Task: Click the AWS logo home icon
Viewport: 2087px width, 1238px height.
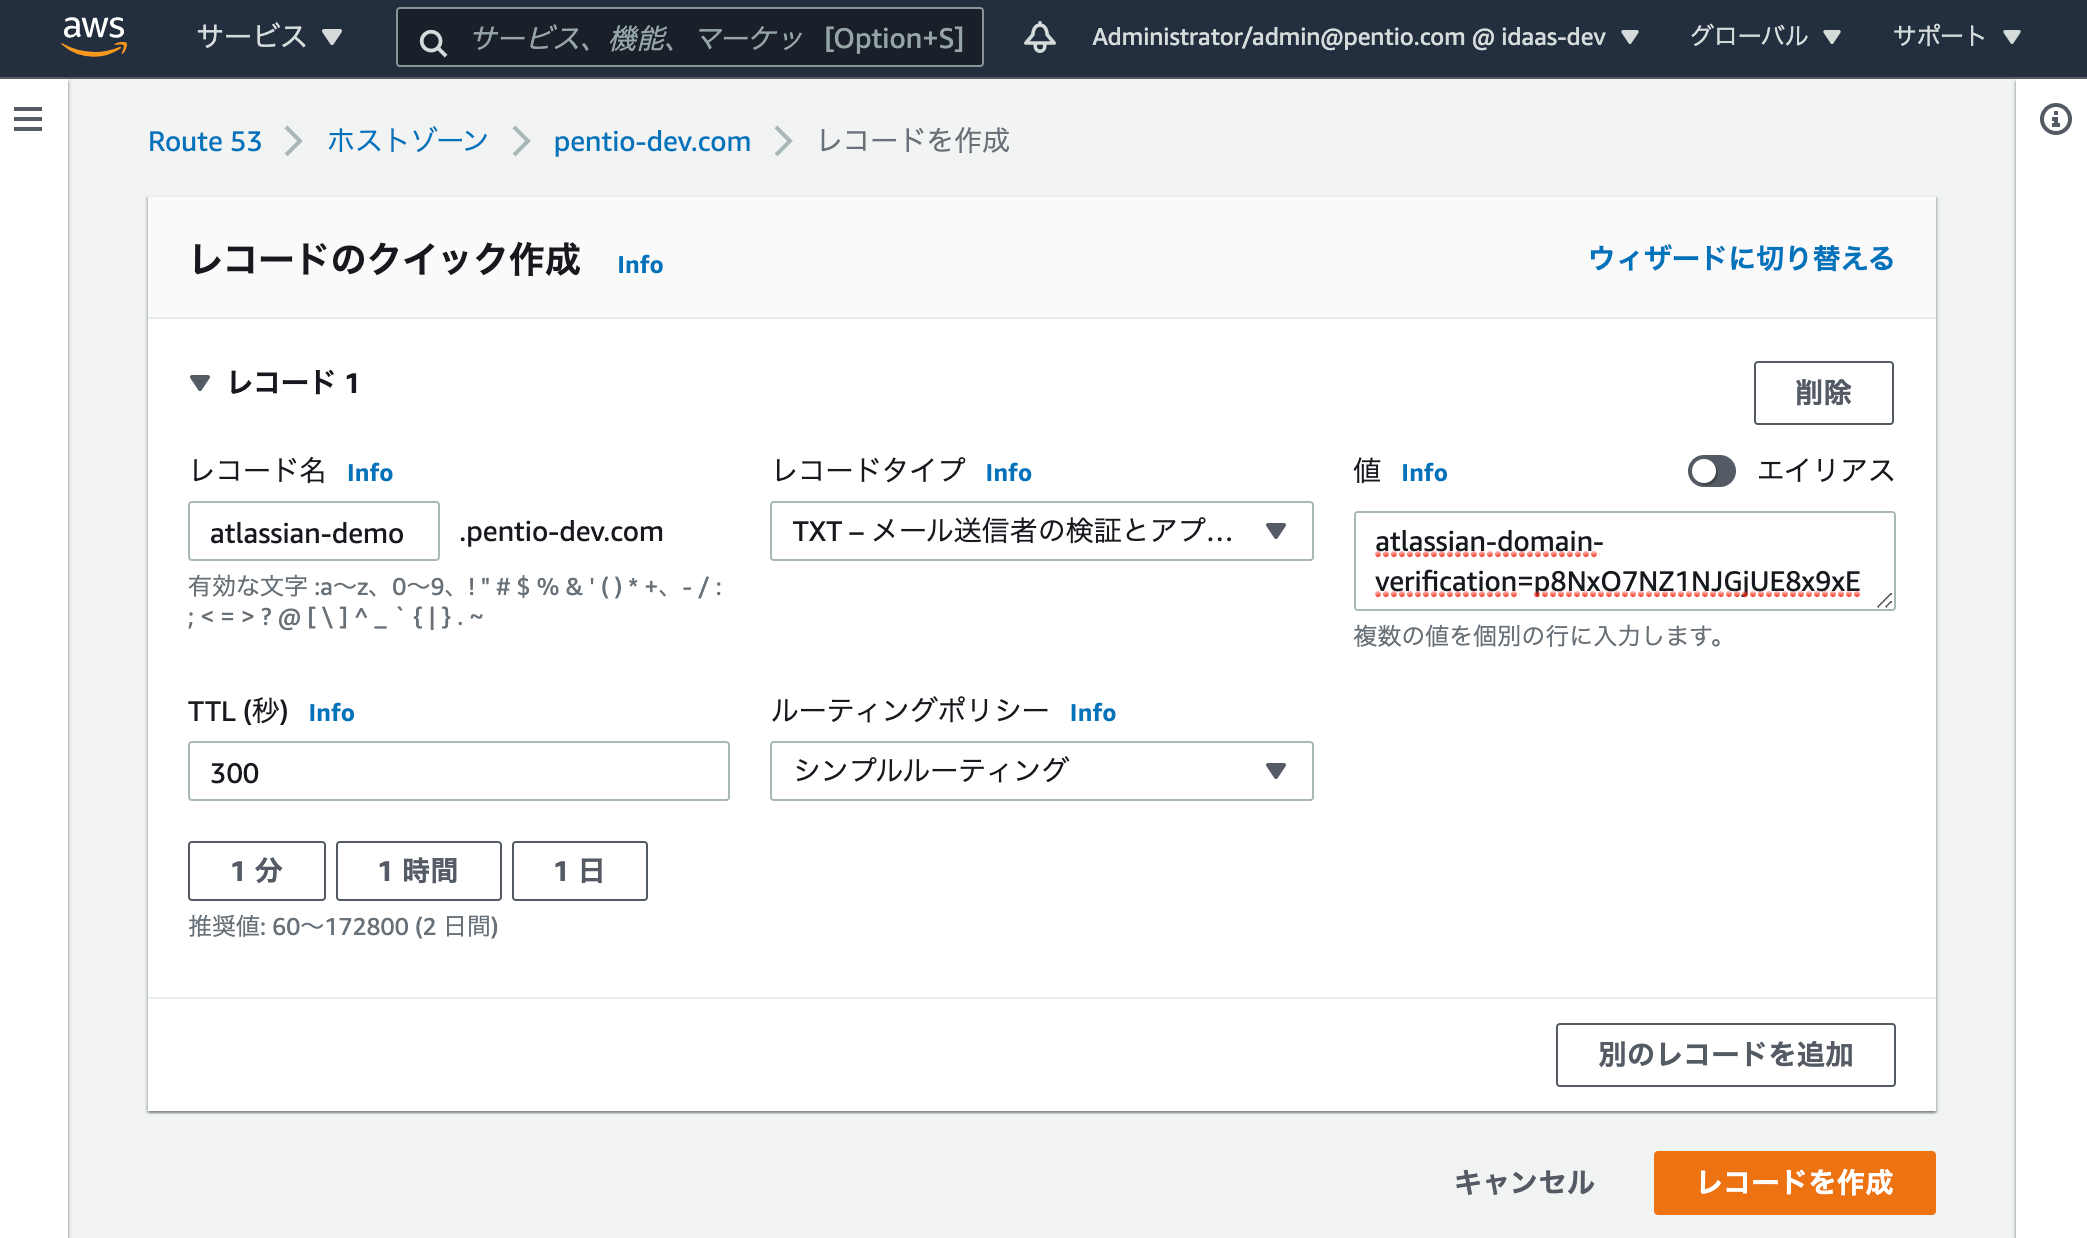Action: pos(94,36)
